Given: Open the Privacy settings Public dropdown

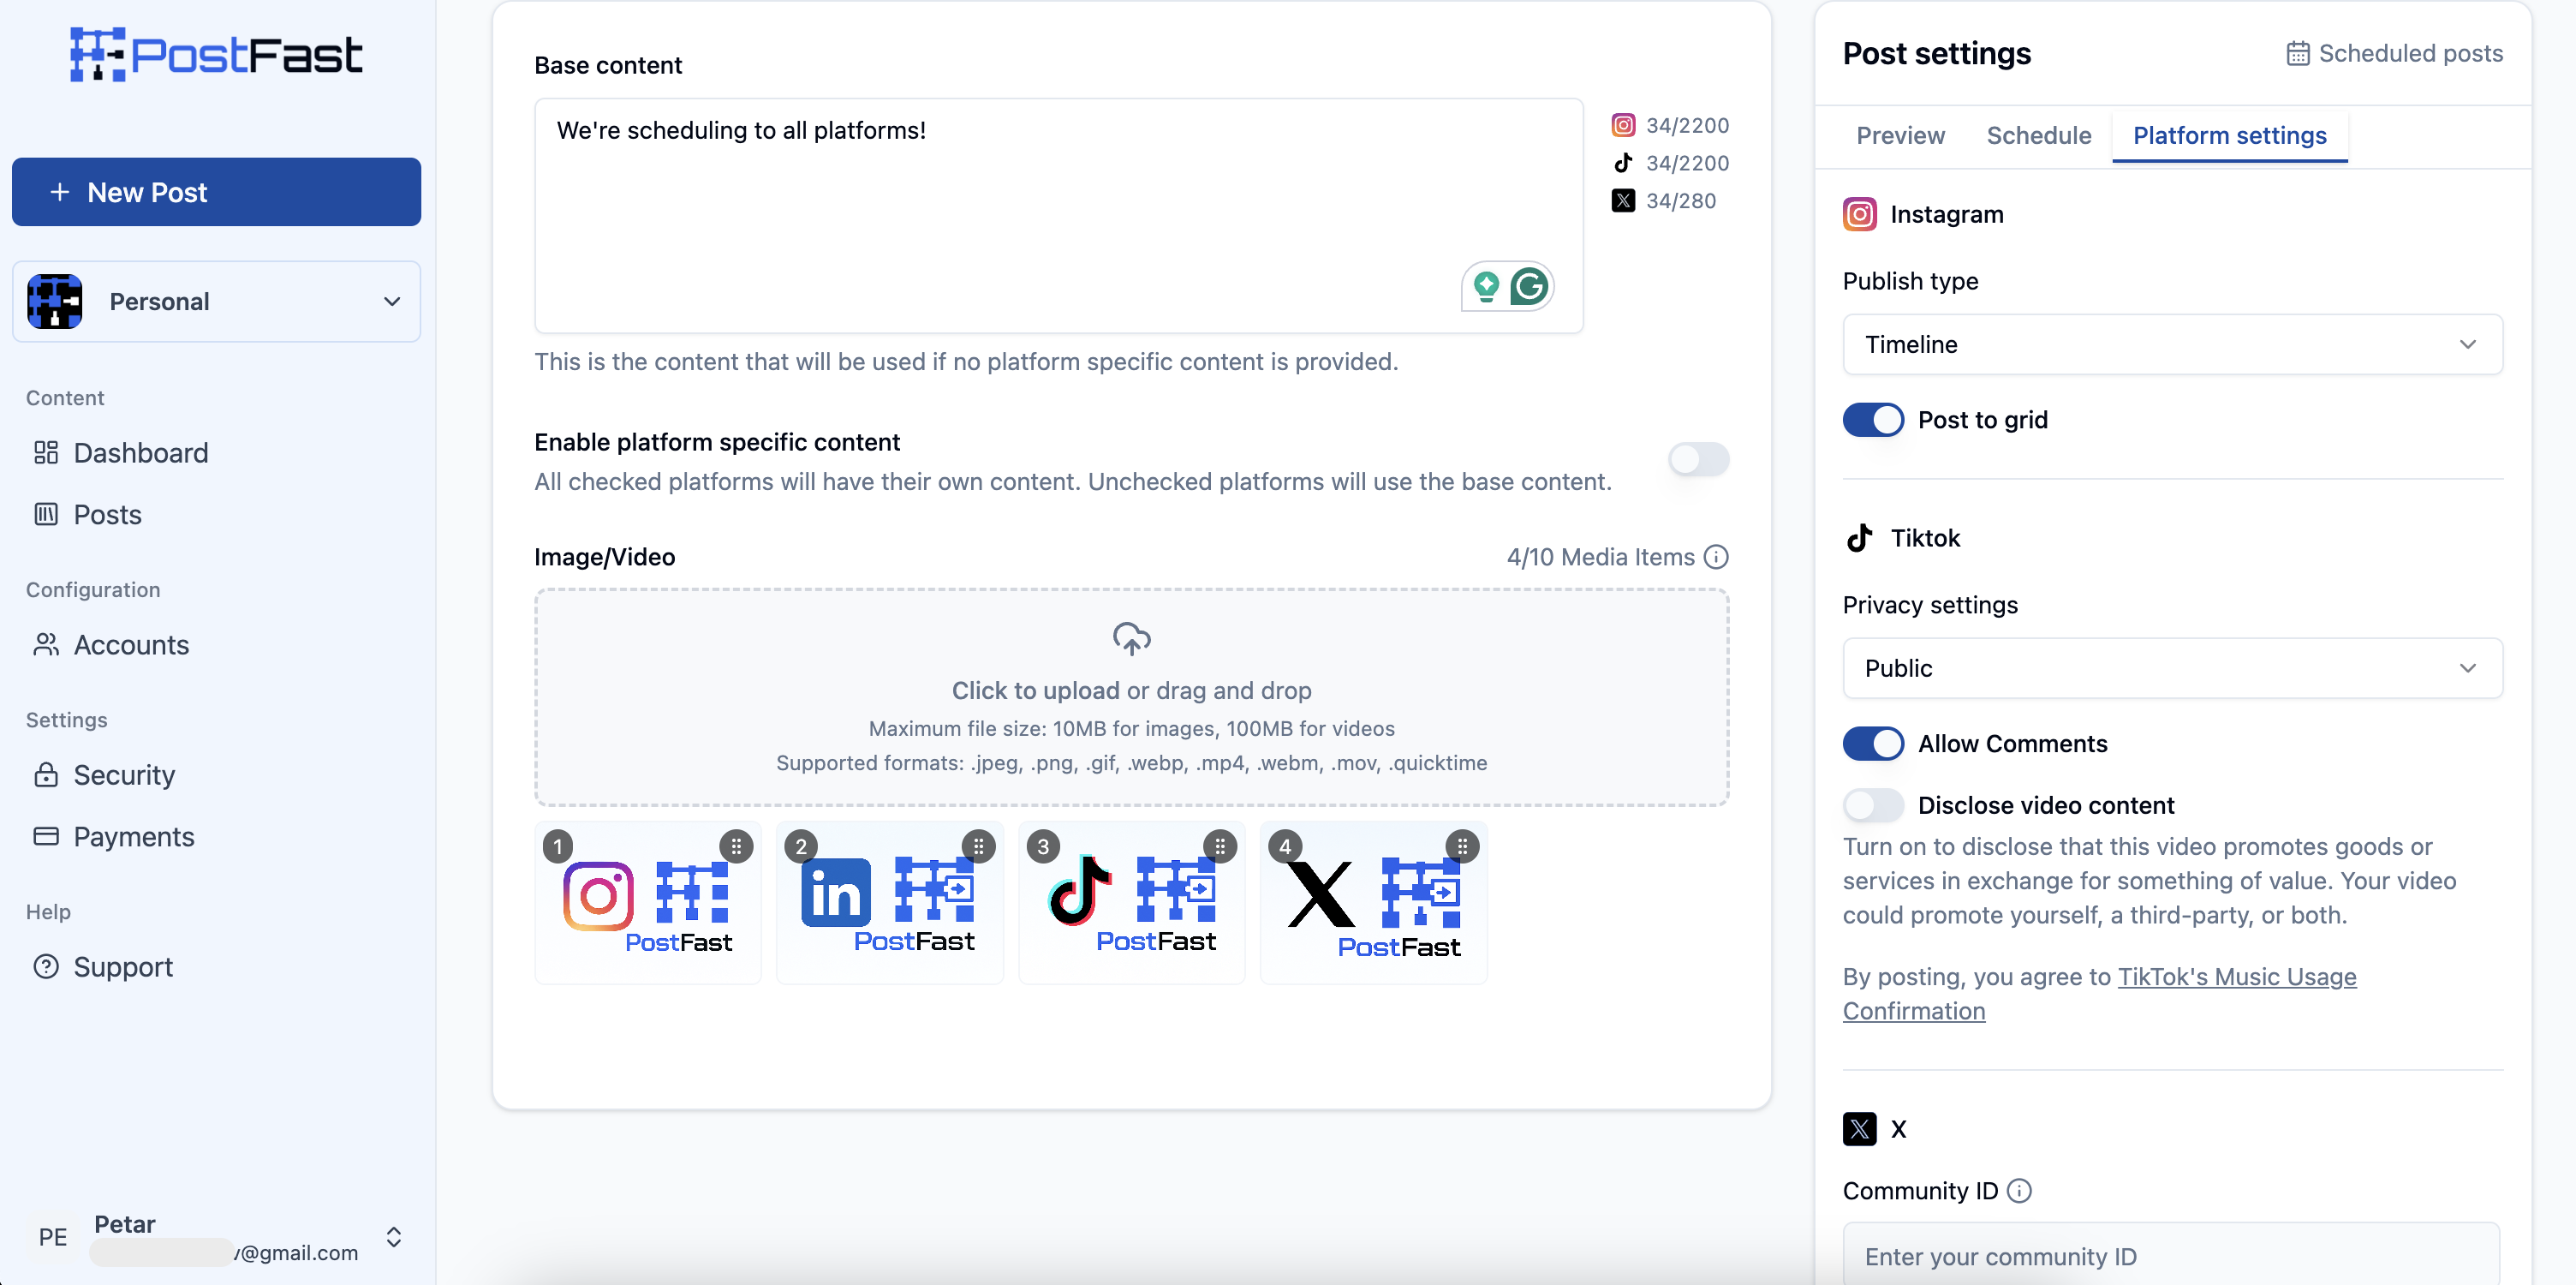Looking at the screenshot, I should pos(2172,668).
